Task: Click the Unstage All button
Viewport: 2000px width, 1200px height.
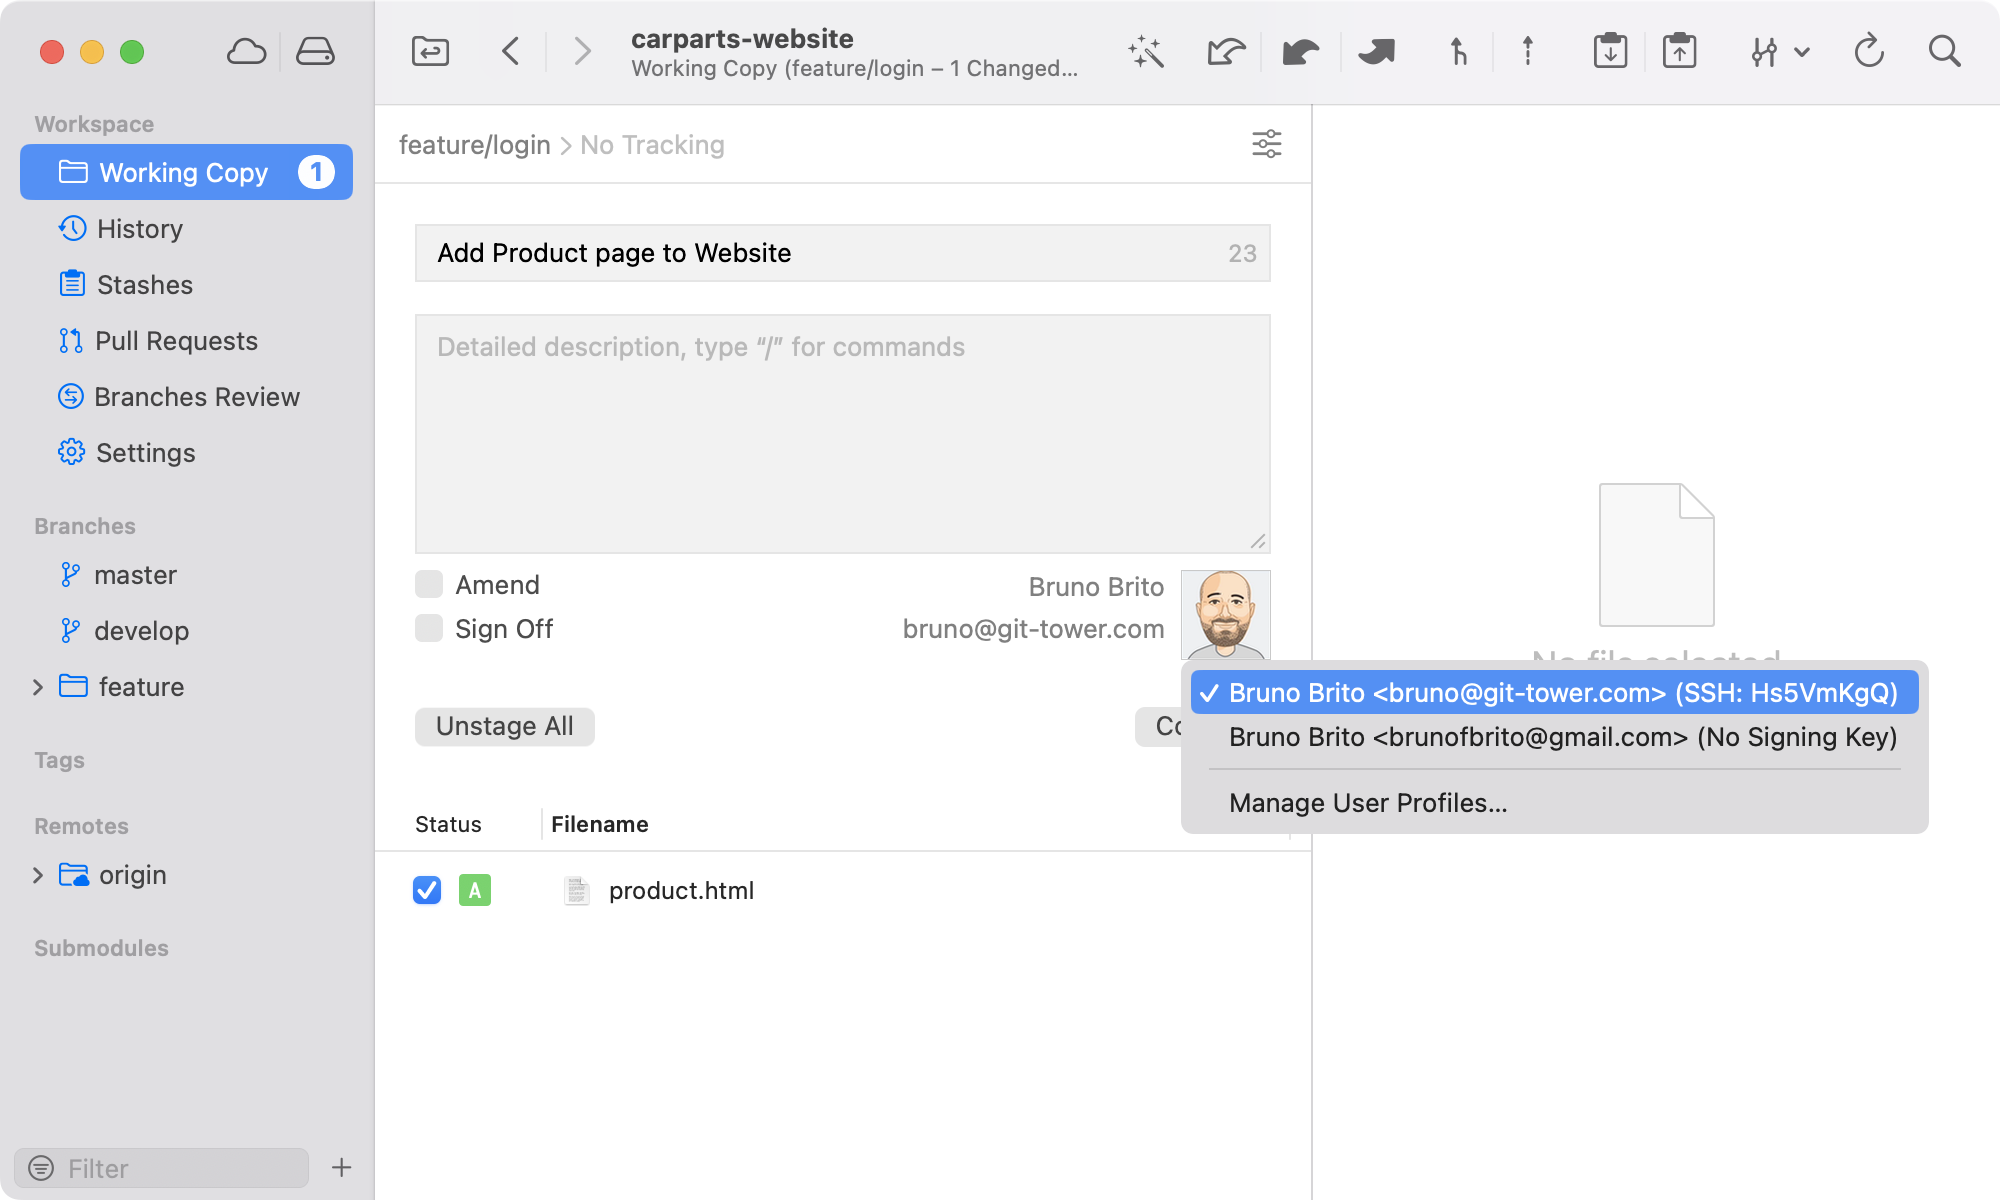Action: pos(504,726)
